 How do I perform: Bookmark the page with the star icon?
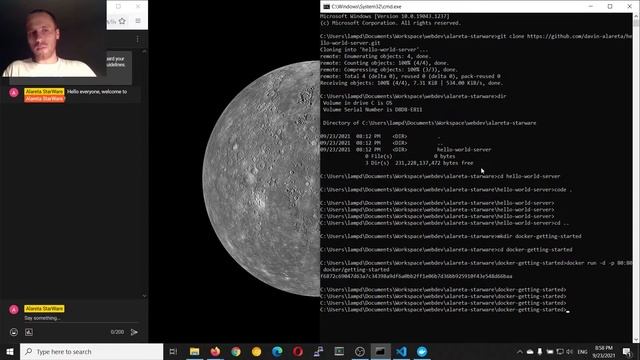pyautogui.click(x=122, y=21)
